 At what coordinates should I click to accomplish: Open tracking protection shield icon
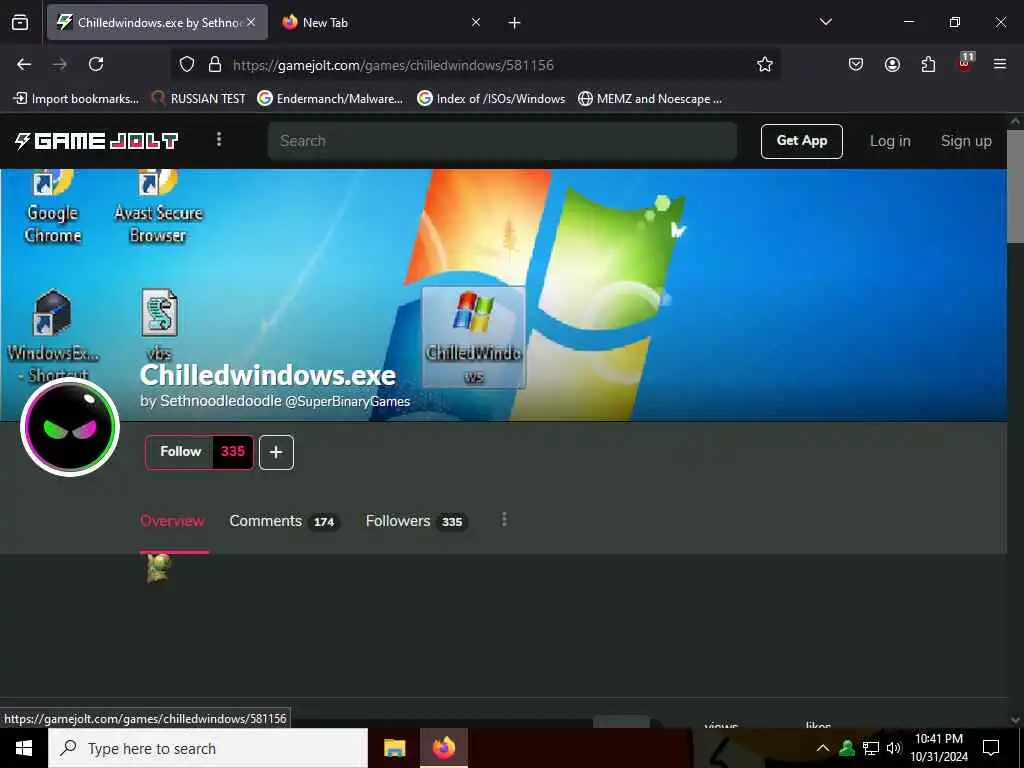pos(187,64)
